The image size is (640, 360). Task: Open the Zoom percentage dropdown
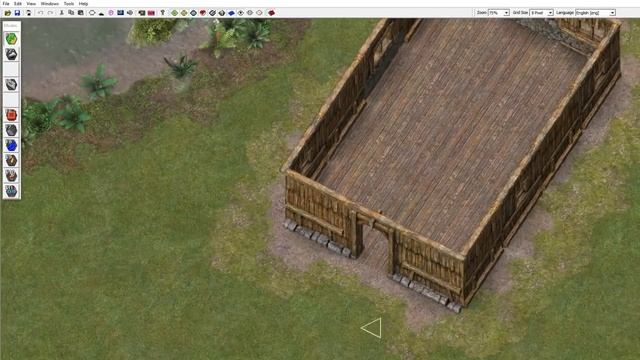(x=499, y=13)
